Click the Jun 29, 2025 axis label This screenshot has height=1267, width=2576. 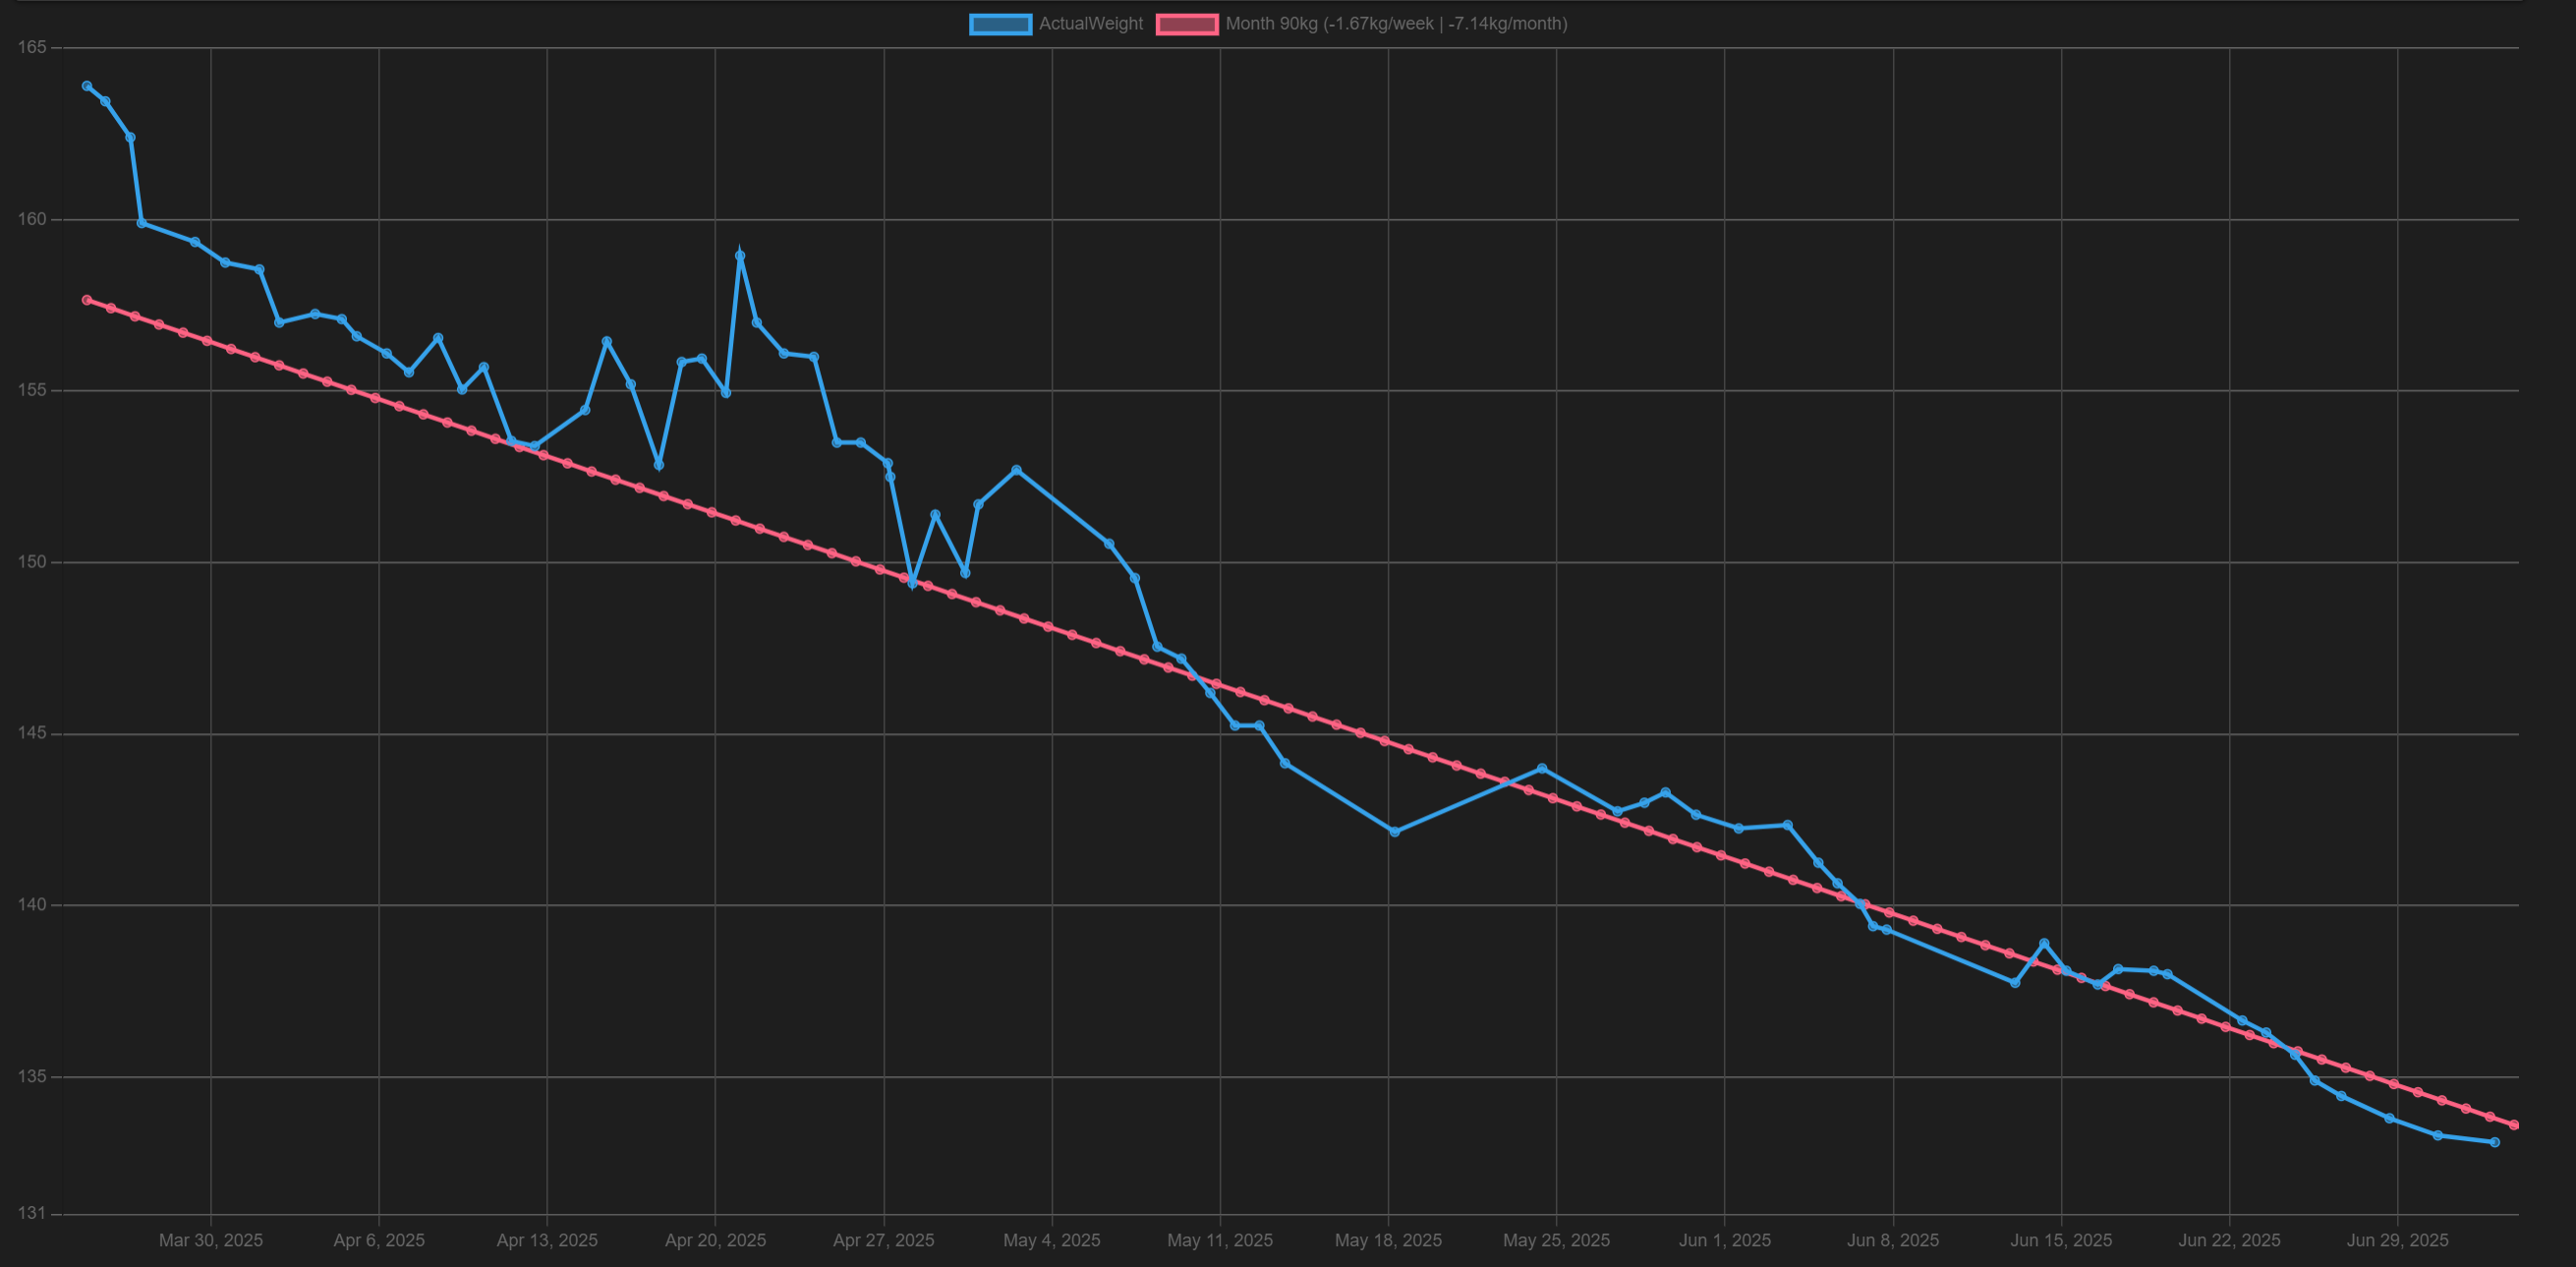(2397, 1240)
